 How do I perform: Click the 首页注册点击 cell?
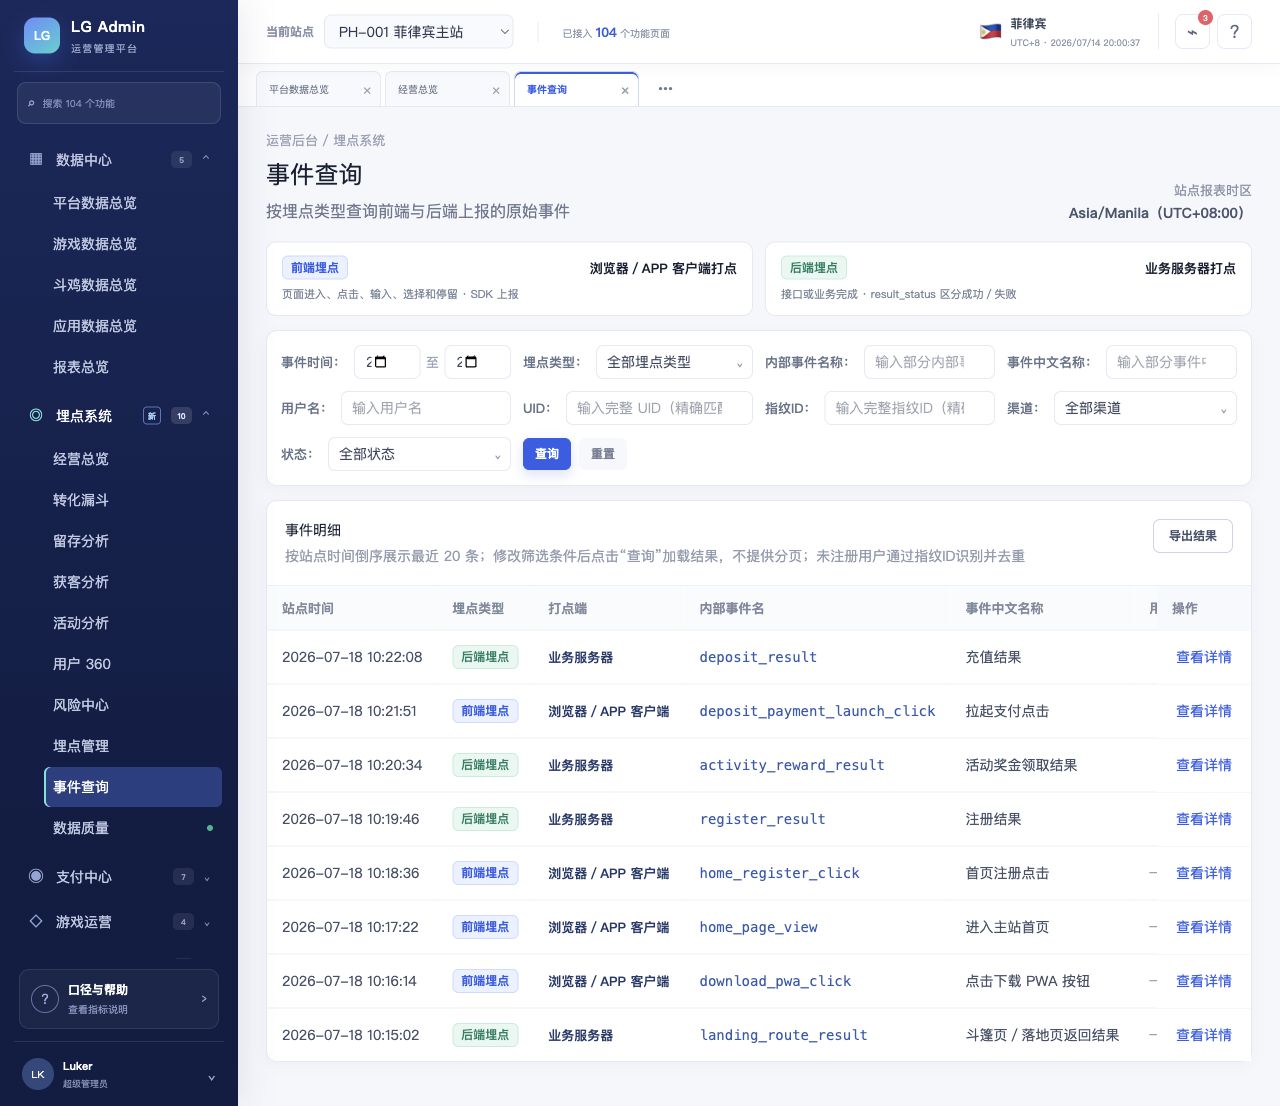point(1007,873)
